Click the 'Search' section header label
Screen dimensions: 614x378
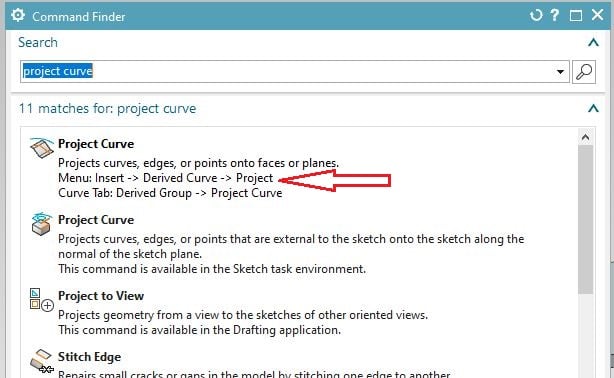(38, 42)
